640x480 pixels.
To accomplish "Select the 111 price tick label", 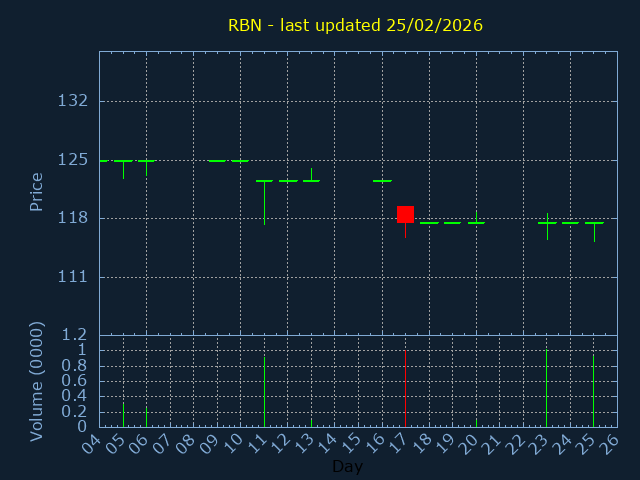I will [73, 277].
